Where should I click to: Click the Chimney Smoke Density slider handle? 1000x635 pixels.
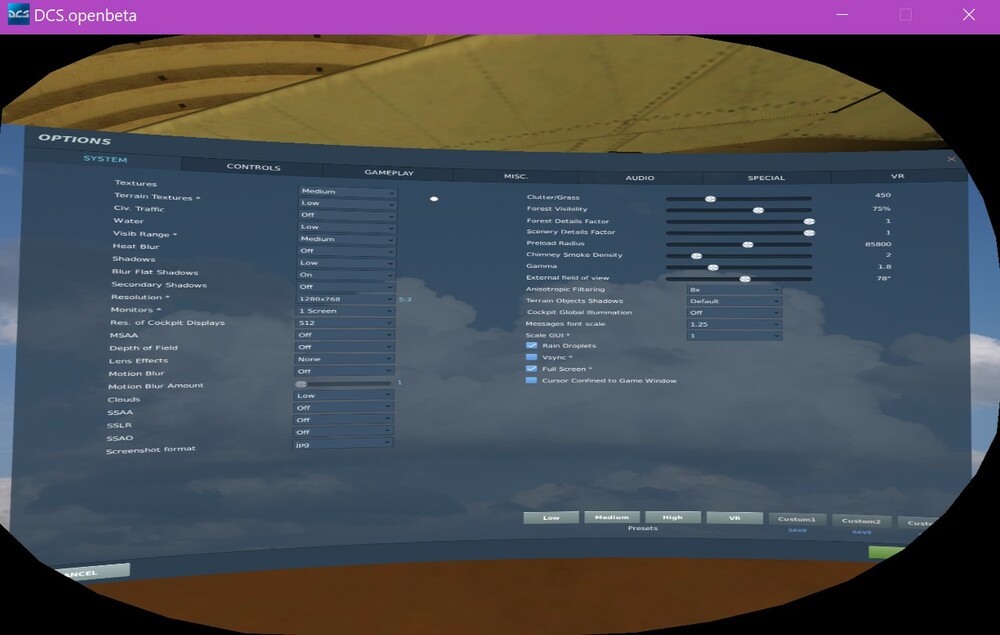pyautogui.click(x=696, y=256)
